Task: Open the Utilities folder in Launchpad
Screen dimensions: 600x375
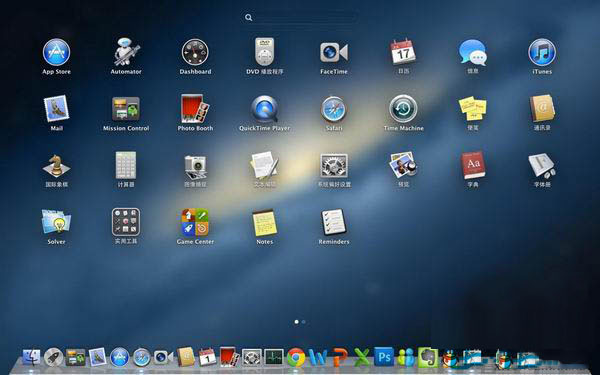Action: [x=126, y=222]
